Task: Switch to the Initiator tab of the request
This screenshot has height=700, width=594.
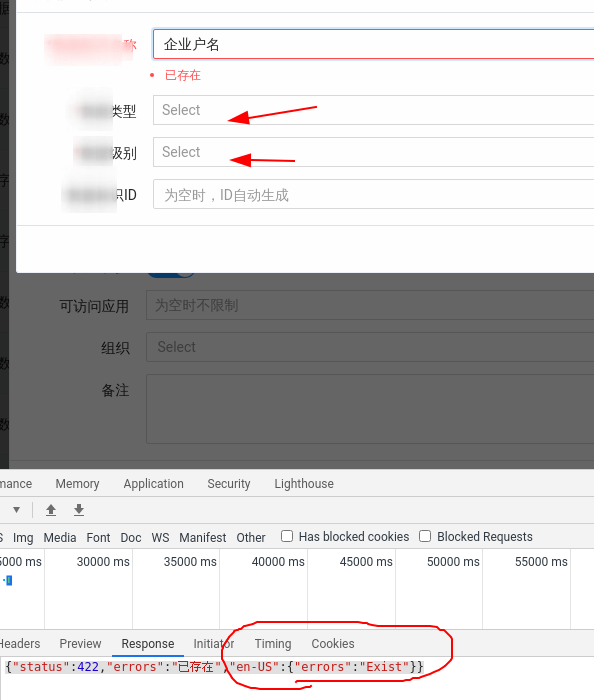Action: click(x=214, y=643)
